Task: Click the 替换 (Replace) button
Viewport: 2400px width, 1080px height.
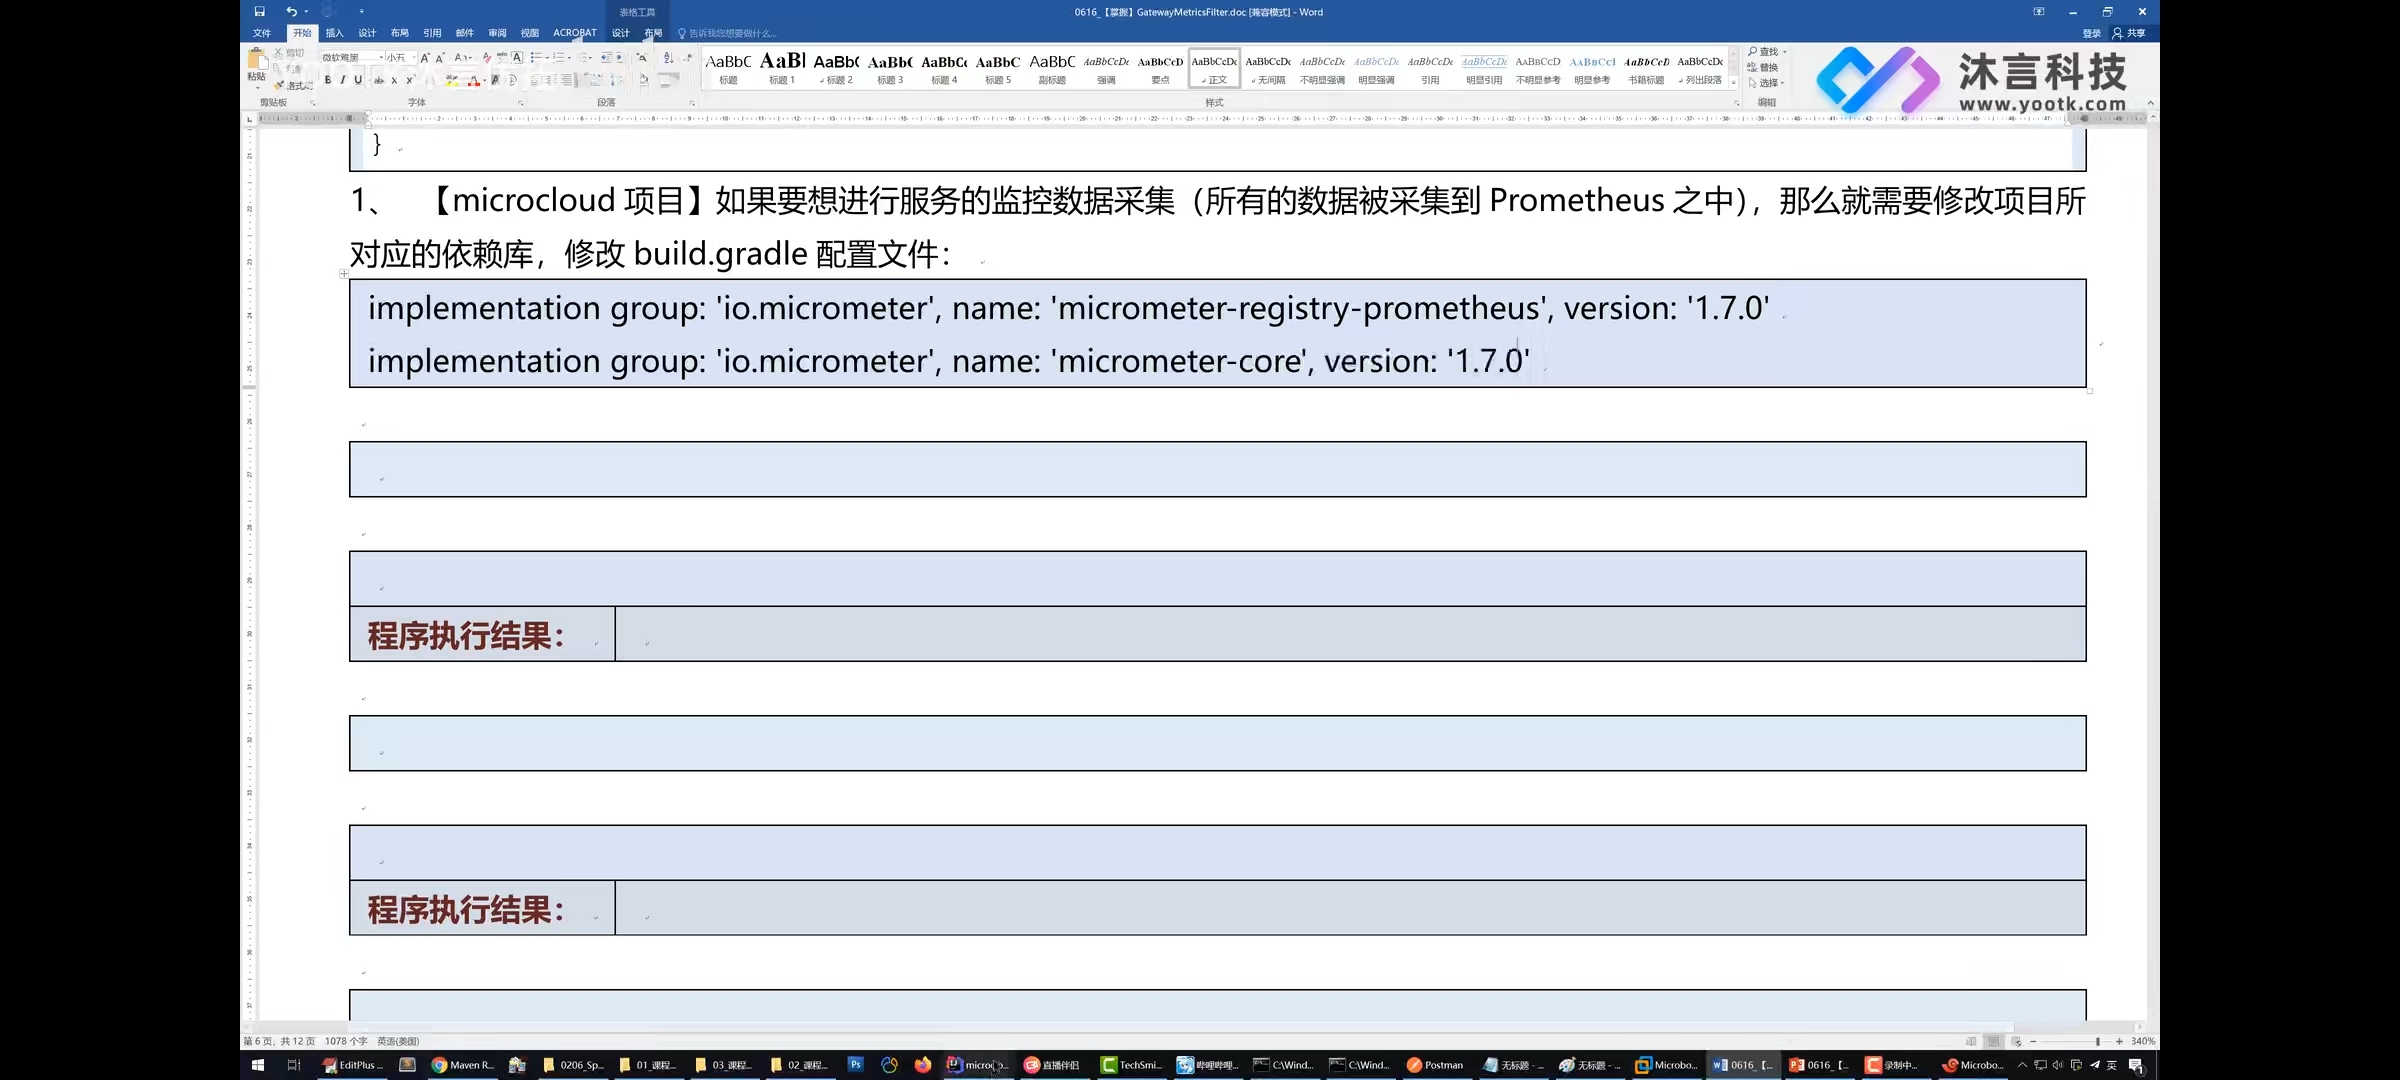Action: (x=1763, y=67)
